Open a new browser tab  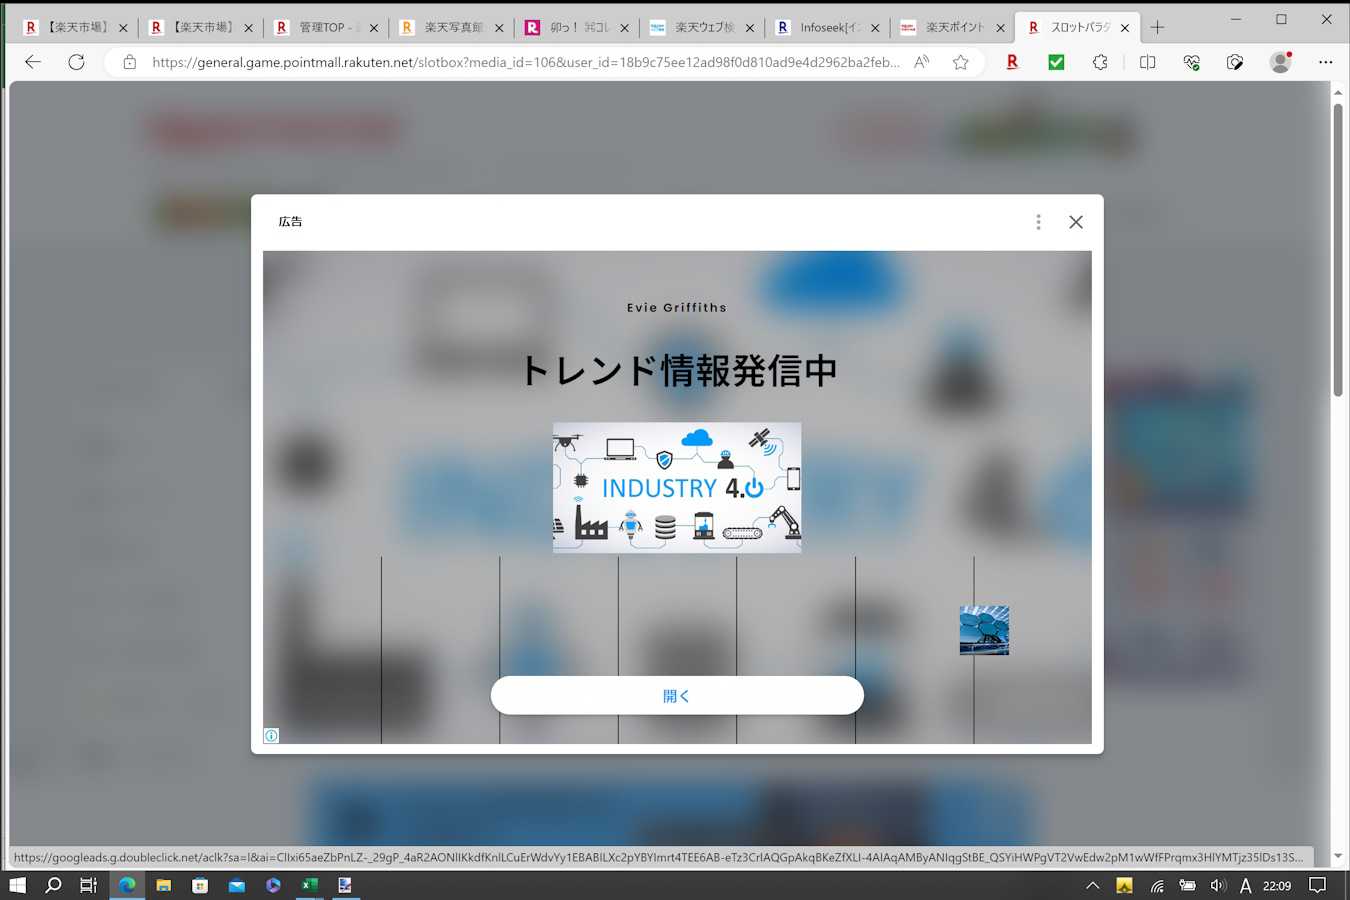[x=1157, y=28]
